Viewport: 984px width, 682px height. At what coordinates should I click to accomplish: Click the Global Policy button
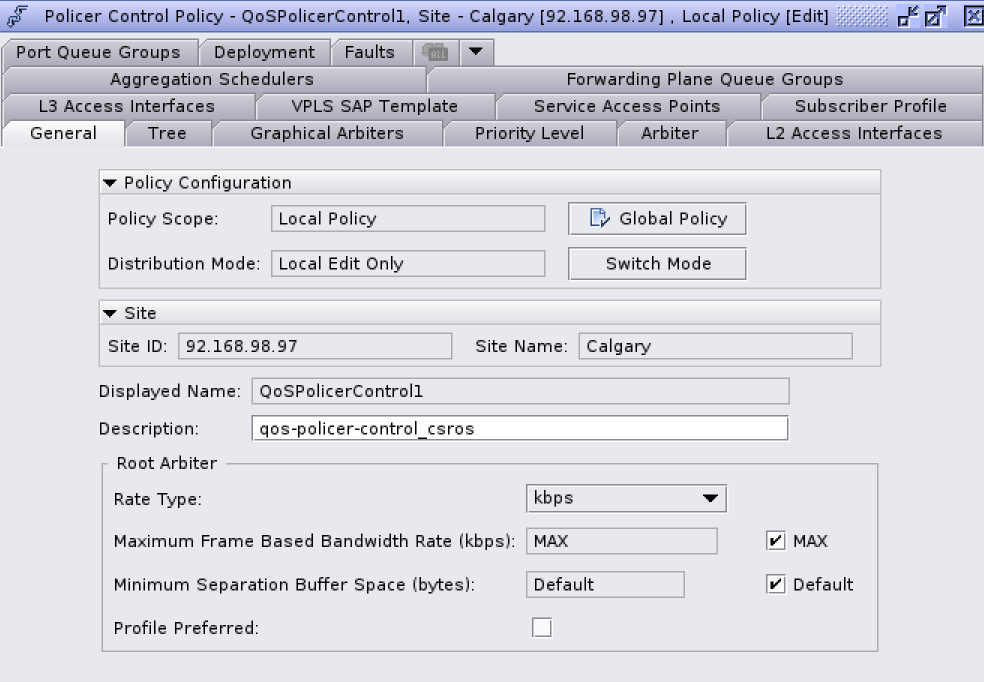coord(657,219)
